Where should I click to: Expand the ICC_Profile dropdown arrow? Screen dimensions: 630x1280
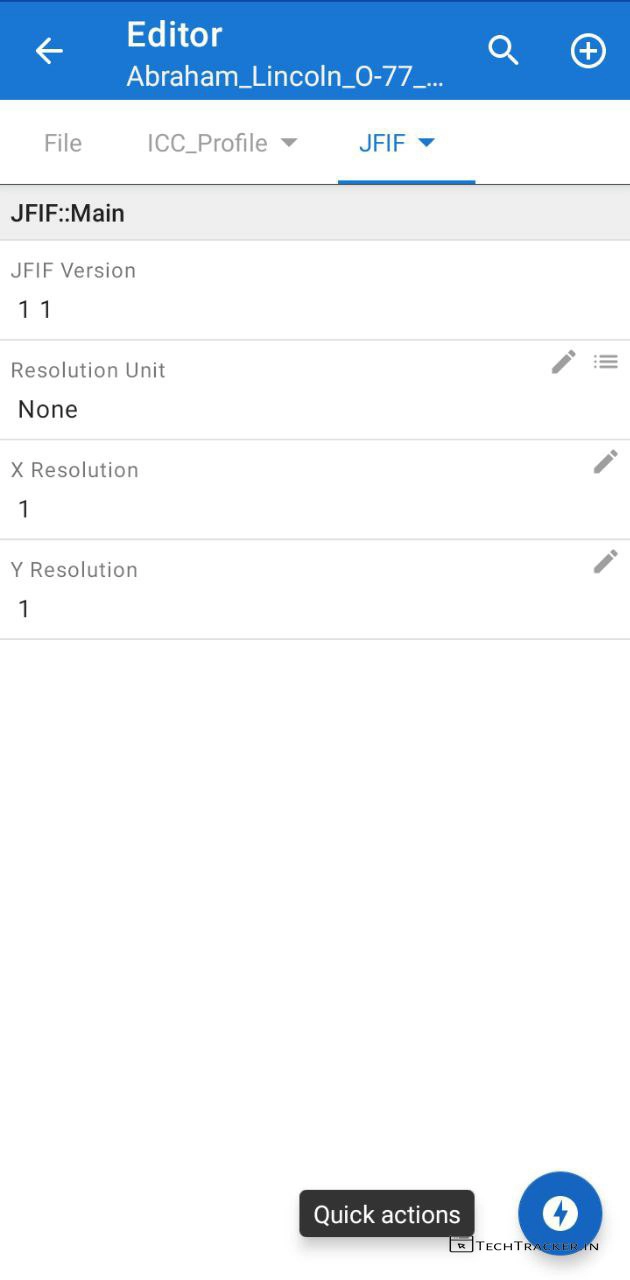pyautogui.click(x=289, y=143)
